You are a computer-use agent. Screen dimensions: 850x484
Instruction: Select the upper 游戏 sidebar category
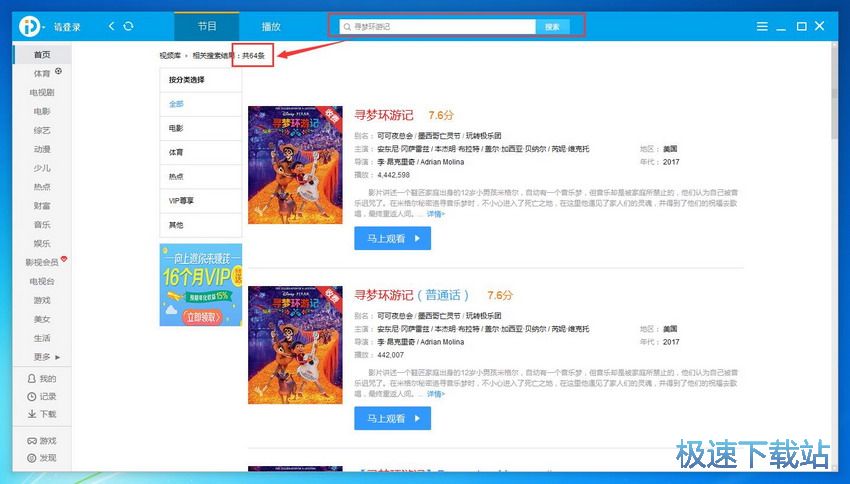(42, 300)
